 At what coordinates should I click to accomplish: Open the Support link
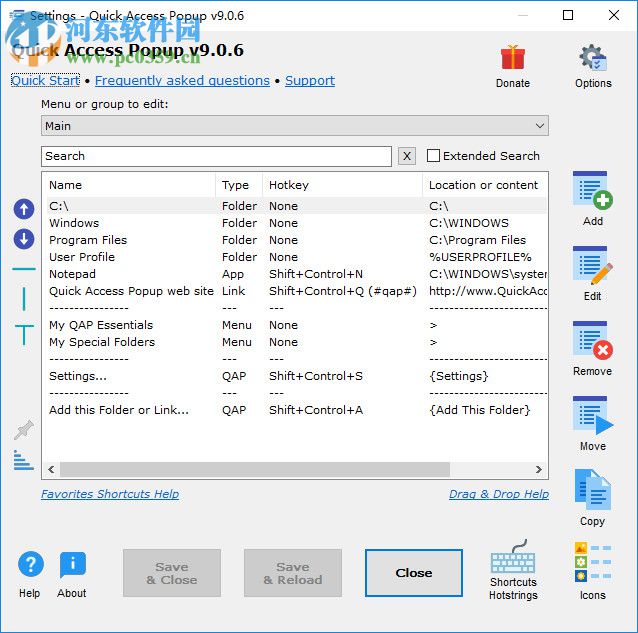pos(310,81)
